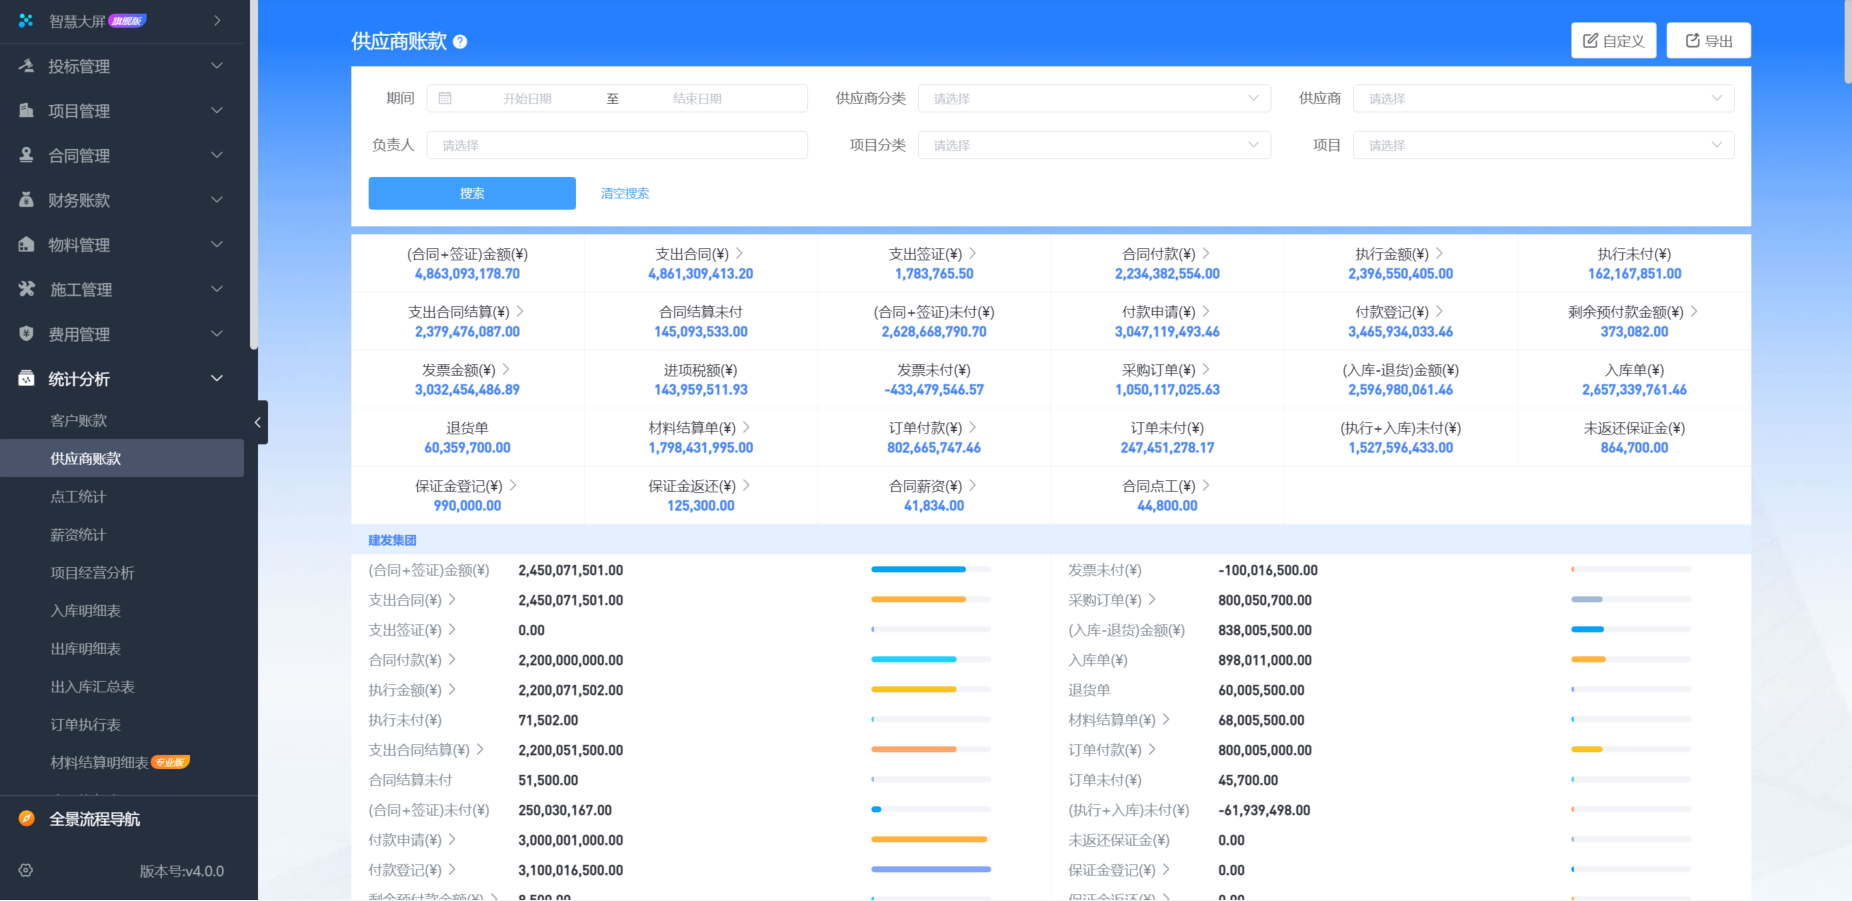Open the 点工统计 sidebar menu item

click(x=77, y=496)
